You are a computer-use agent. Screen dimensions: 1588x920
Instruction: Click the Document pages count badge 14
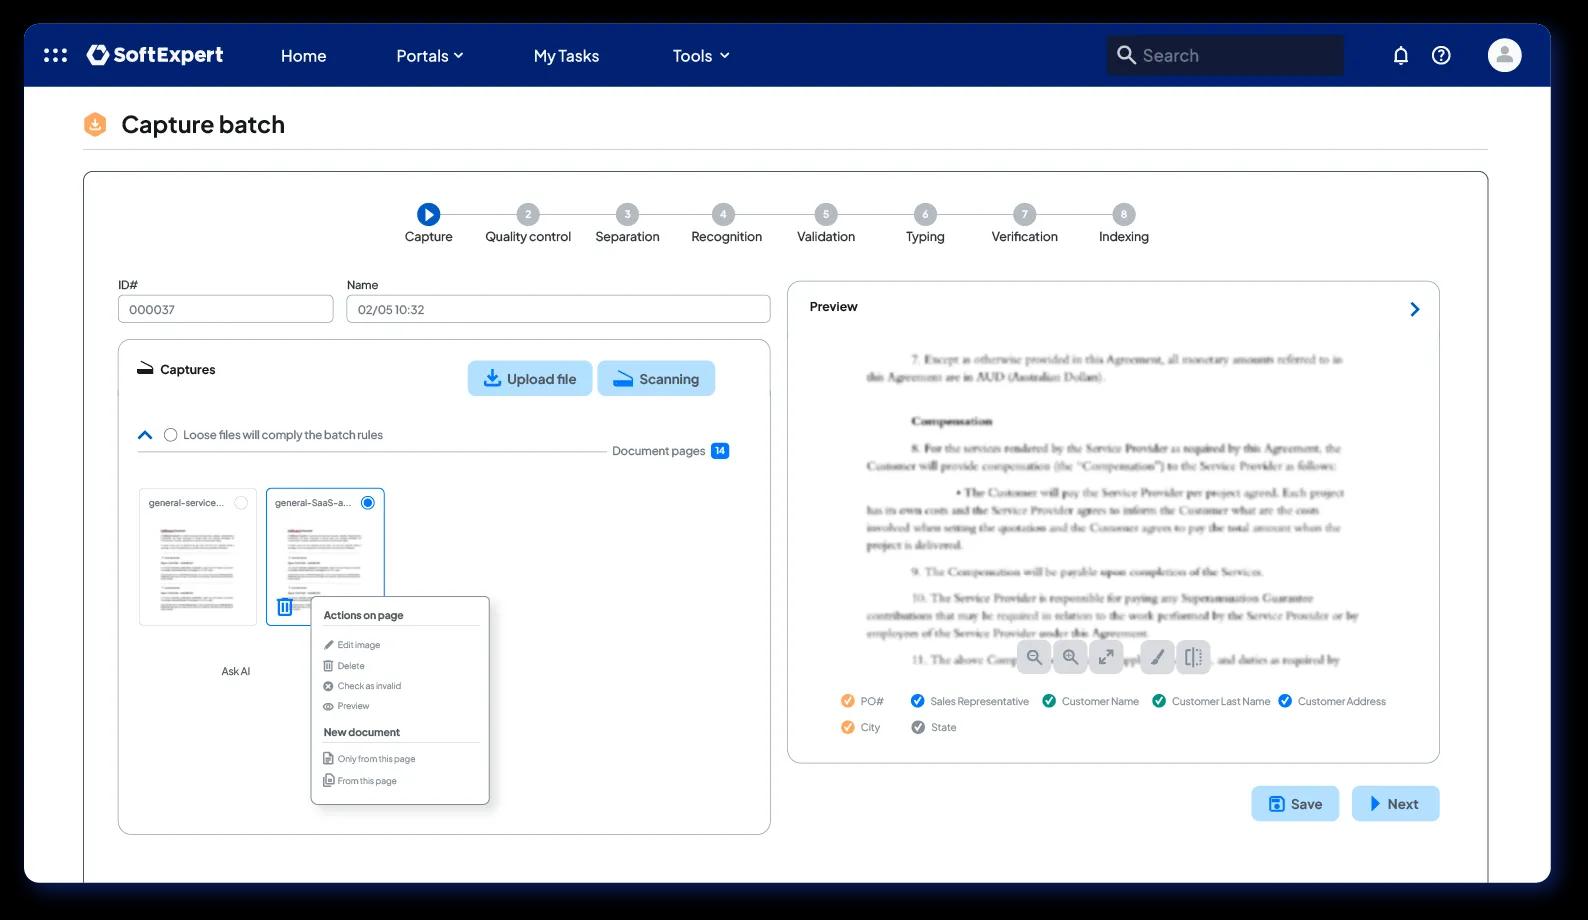[720, 451]
